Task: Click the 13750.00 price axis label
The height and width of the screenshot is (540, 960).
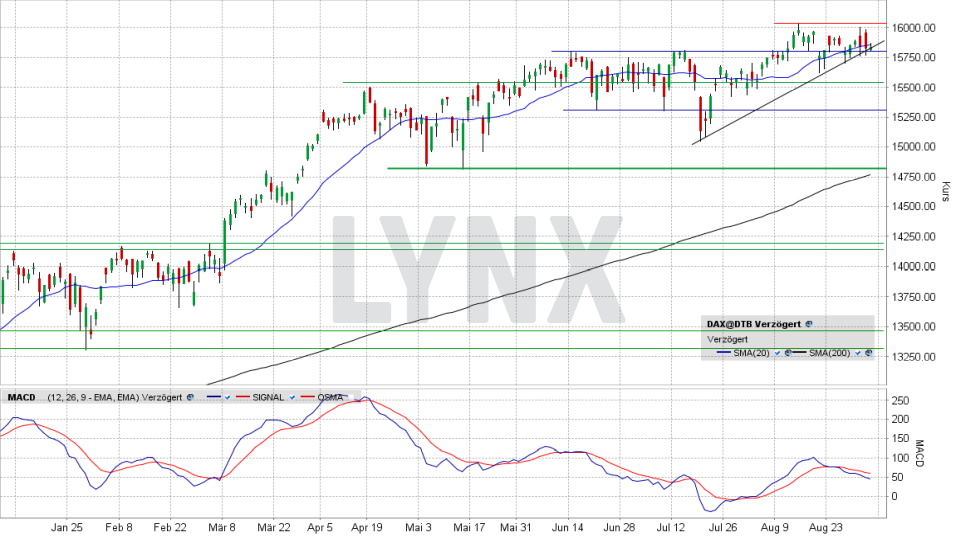Action: pos(913,297)
